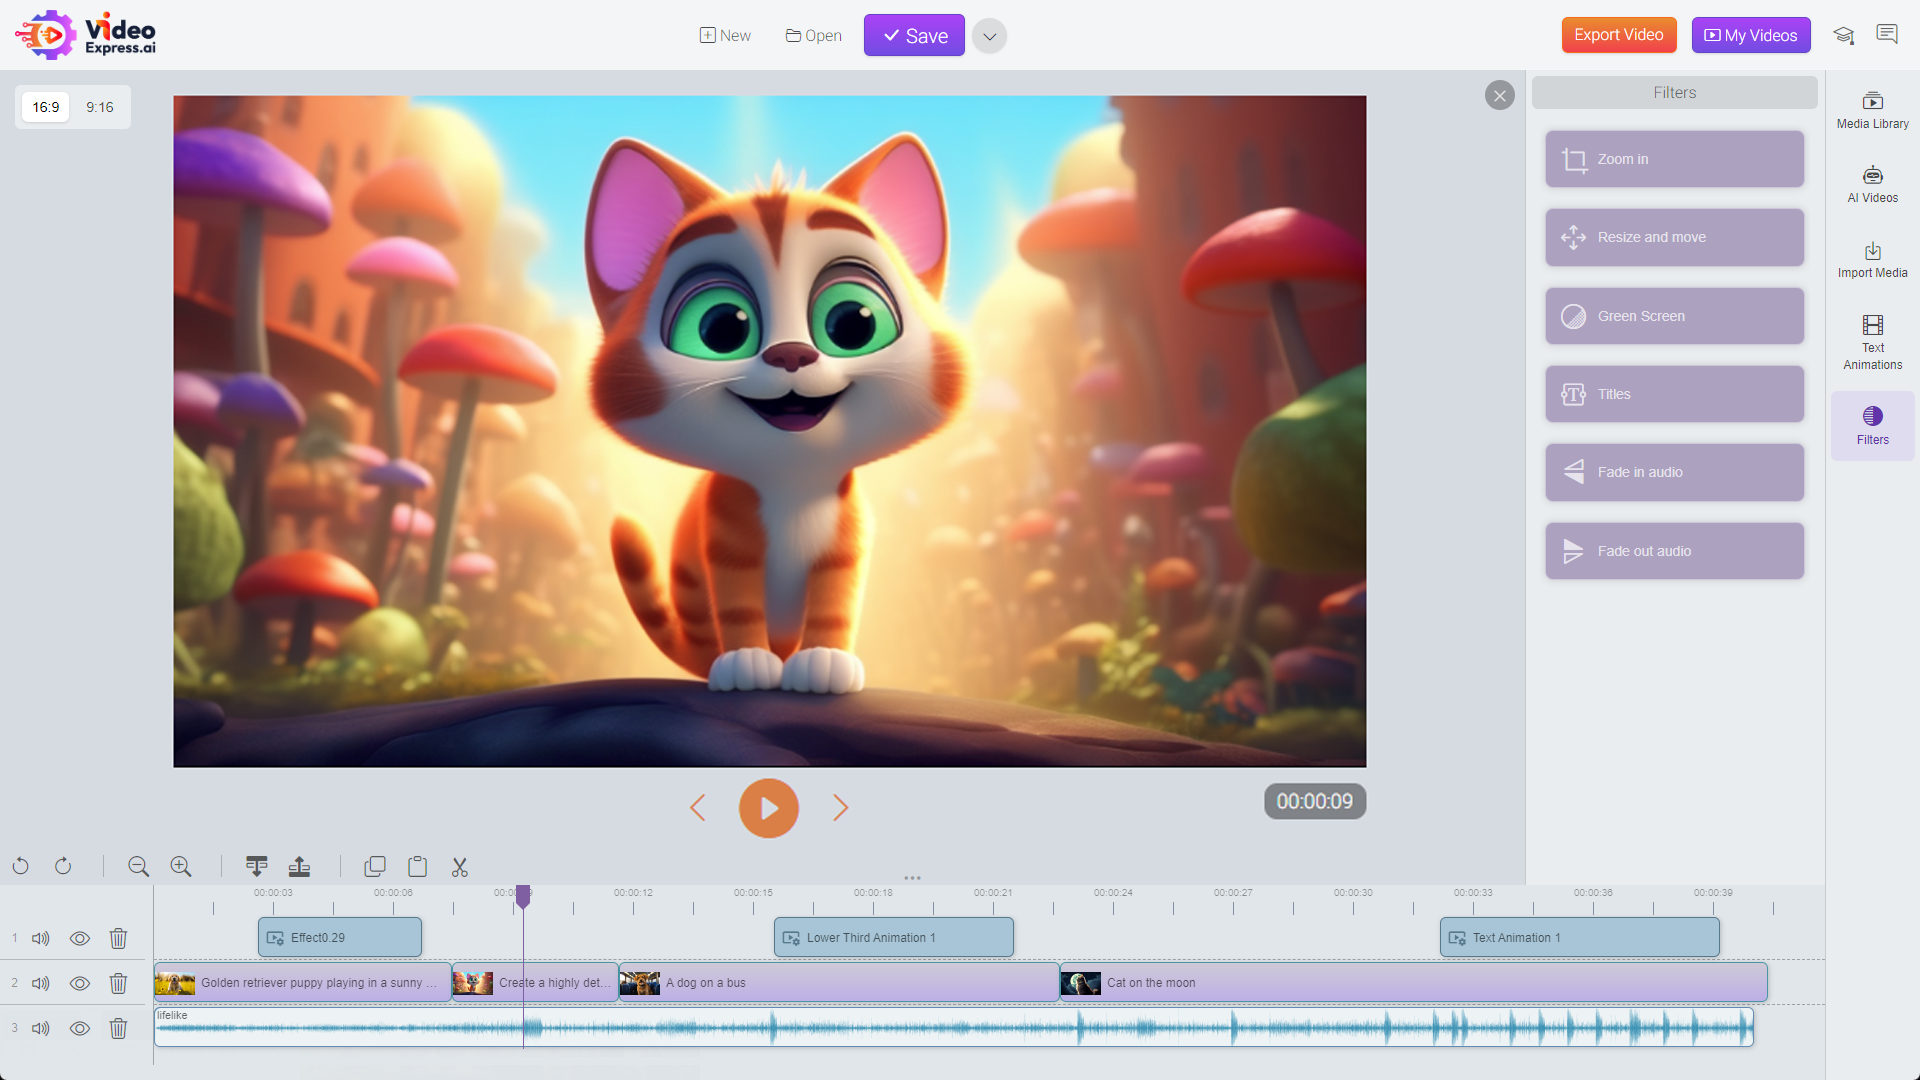Export the video
Screen dimensions: 1920x1080
coord(1618,34)
